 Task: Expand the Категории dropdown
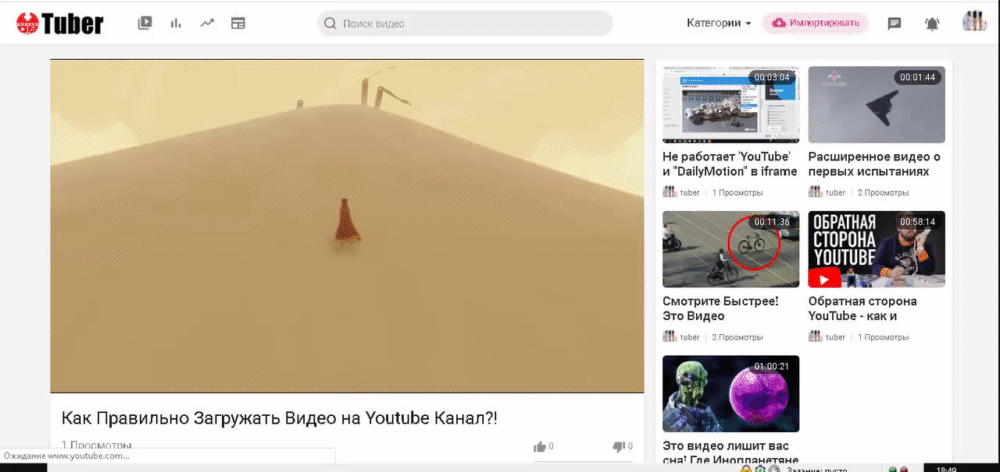[x=719, y=23]
